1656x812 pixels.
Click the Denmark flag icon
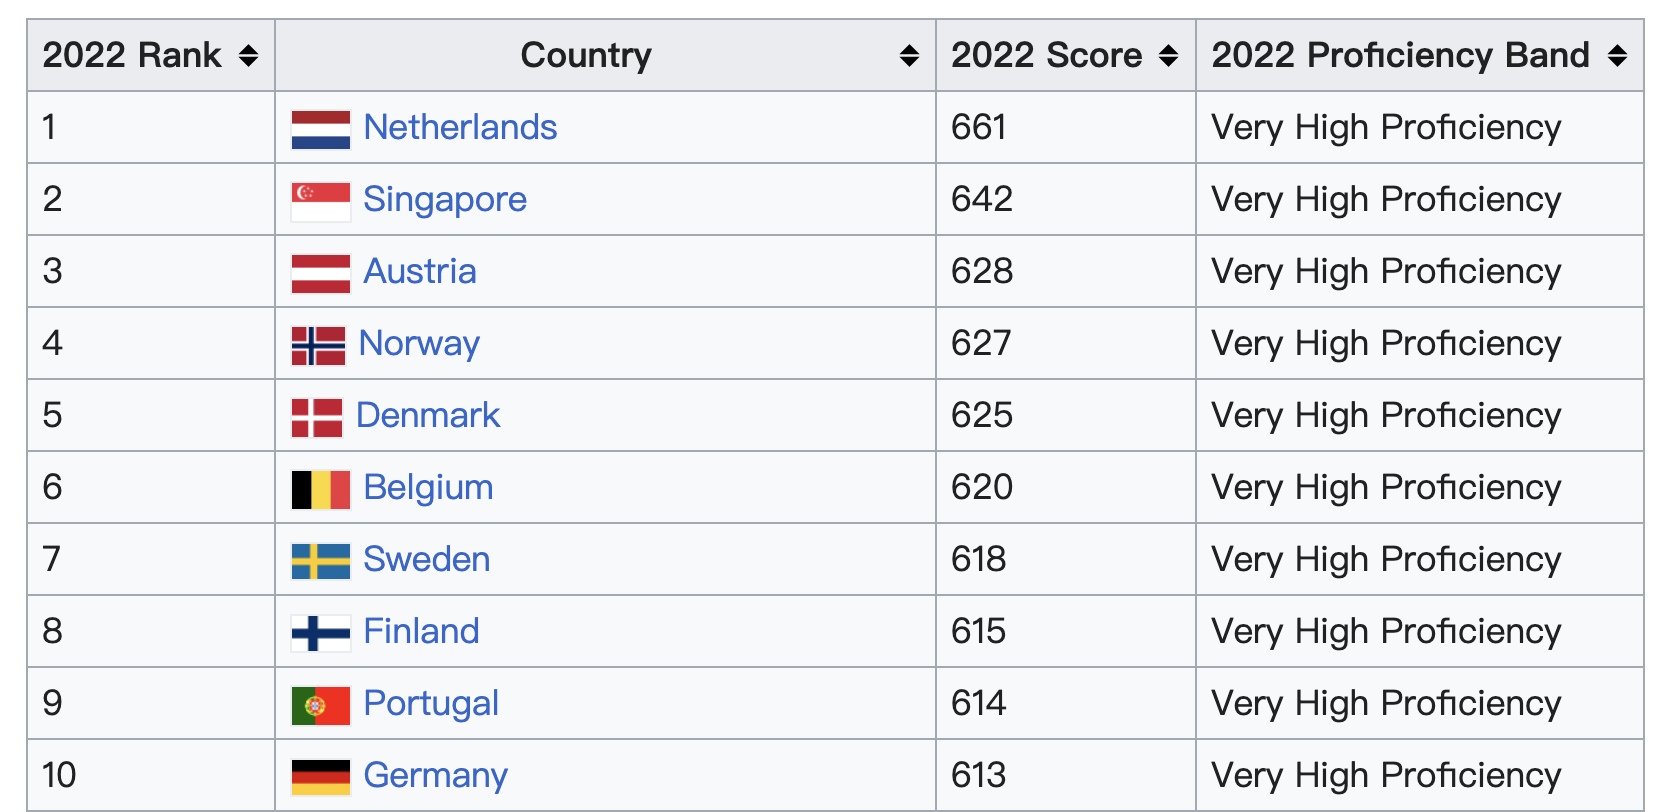(317, 417)
